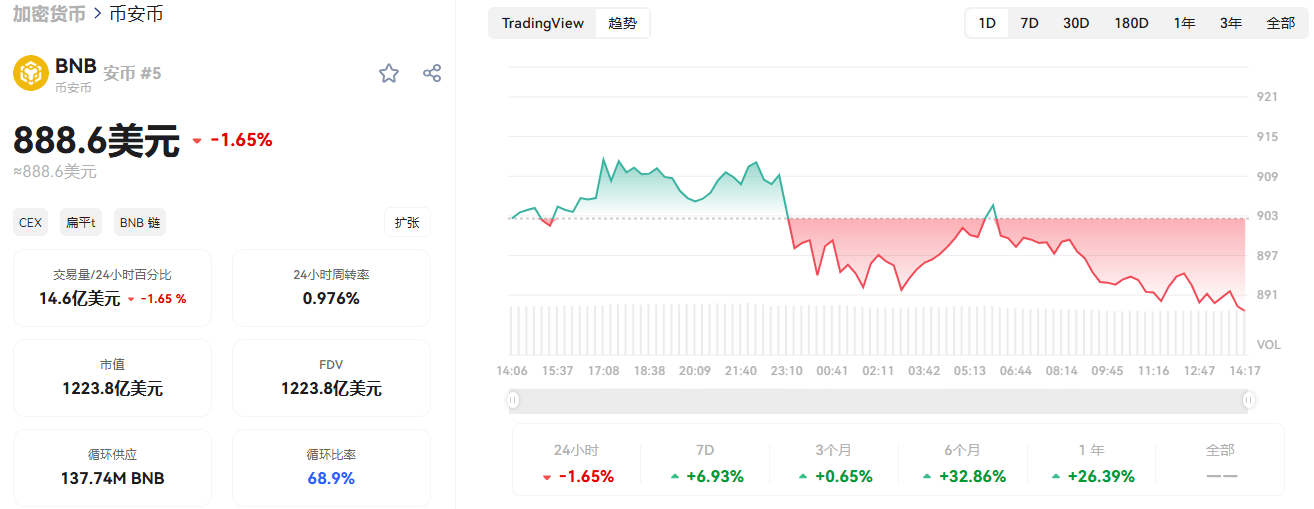Image resolution: width=1314 pixels, height=509 pixels.
Task: Click the BNB coin logo
Action: pyautogui.click(x=31, y=73)
